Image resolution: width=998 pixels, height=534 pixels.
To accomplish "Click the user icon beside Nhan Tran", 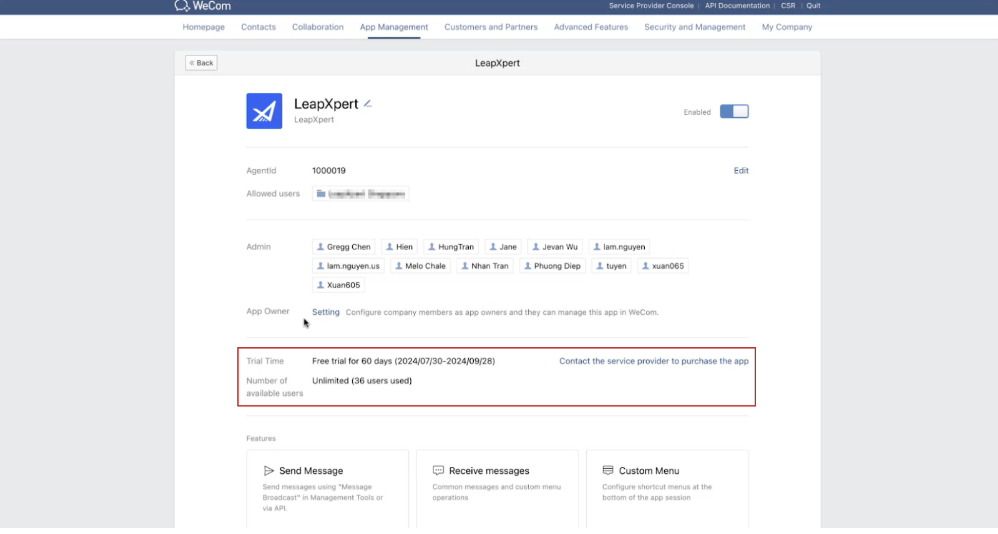I will tap(465, 266).
